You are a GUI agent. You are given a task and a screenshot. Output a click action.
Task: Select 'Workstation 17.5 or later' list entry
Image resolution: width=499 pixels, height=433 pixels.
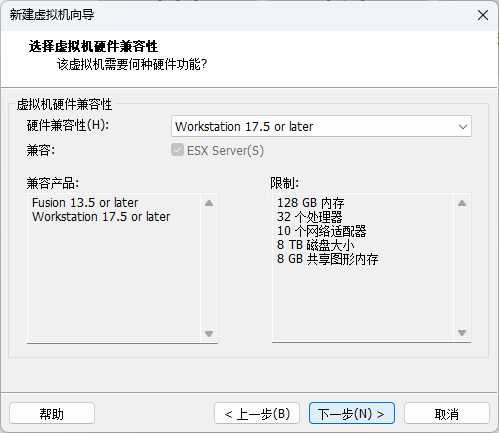coord(101,217)
